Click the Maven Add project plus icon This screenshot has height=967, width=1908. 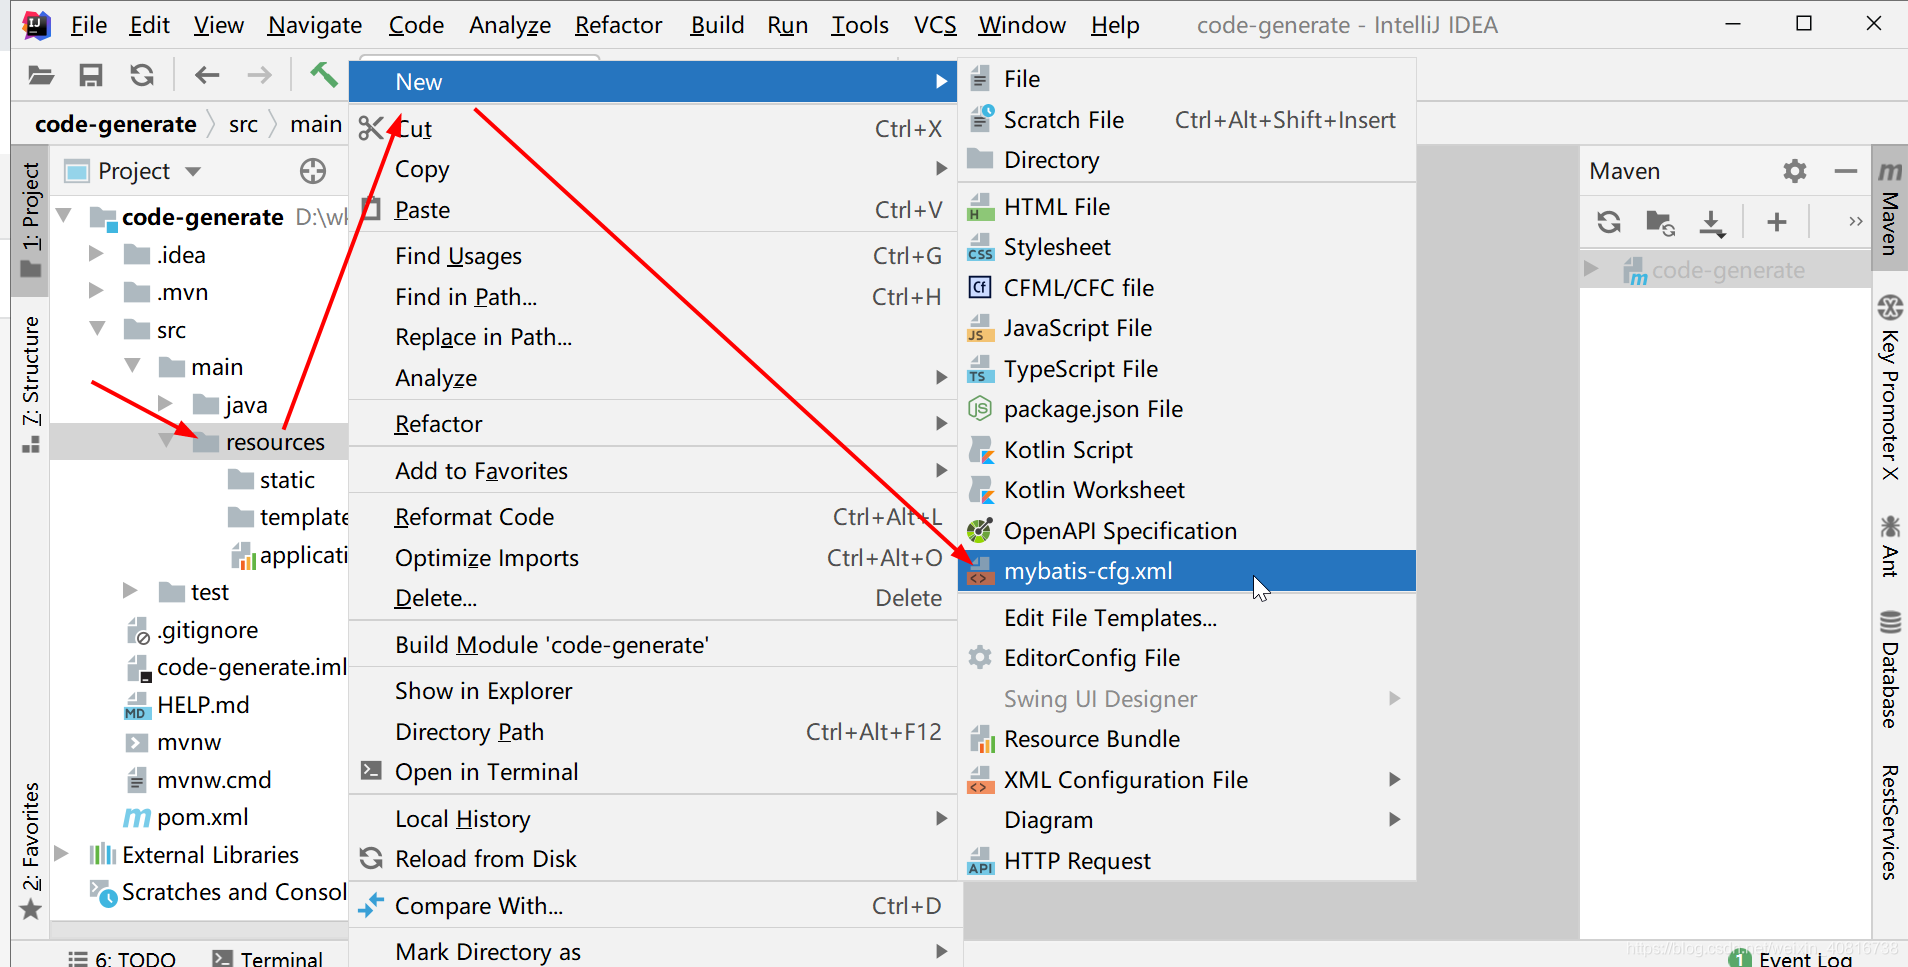[1776, 222]
